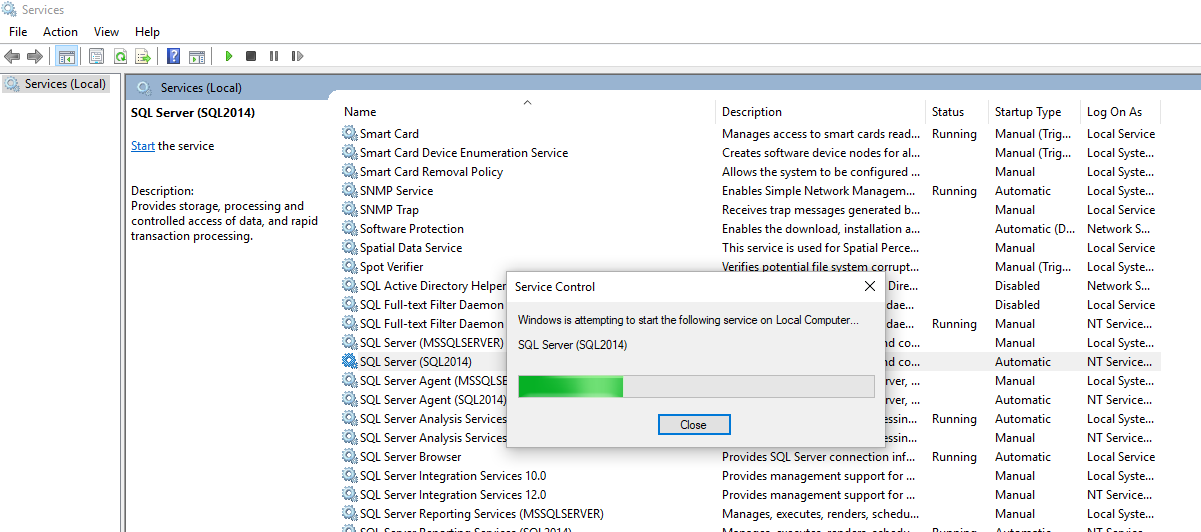Click gear icon beside SQL Server (MSSQLSERVER)
This screenshot has height=532, width=1201.
tap(349, 343)
